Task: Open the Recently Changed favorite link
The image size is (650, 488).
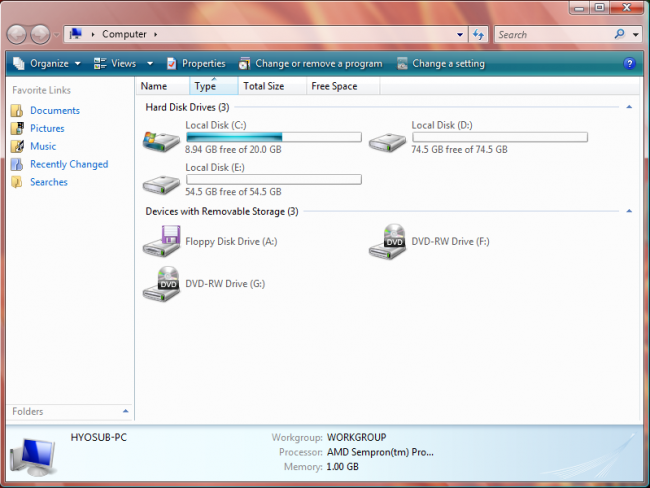Action: coord(68,164)
